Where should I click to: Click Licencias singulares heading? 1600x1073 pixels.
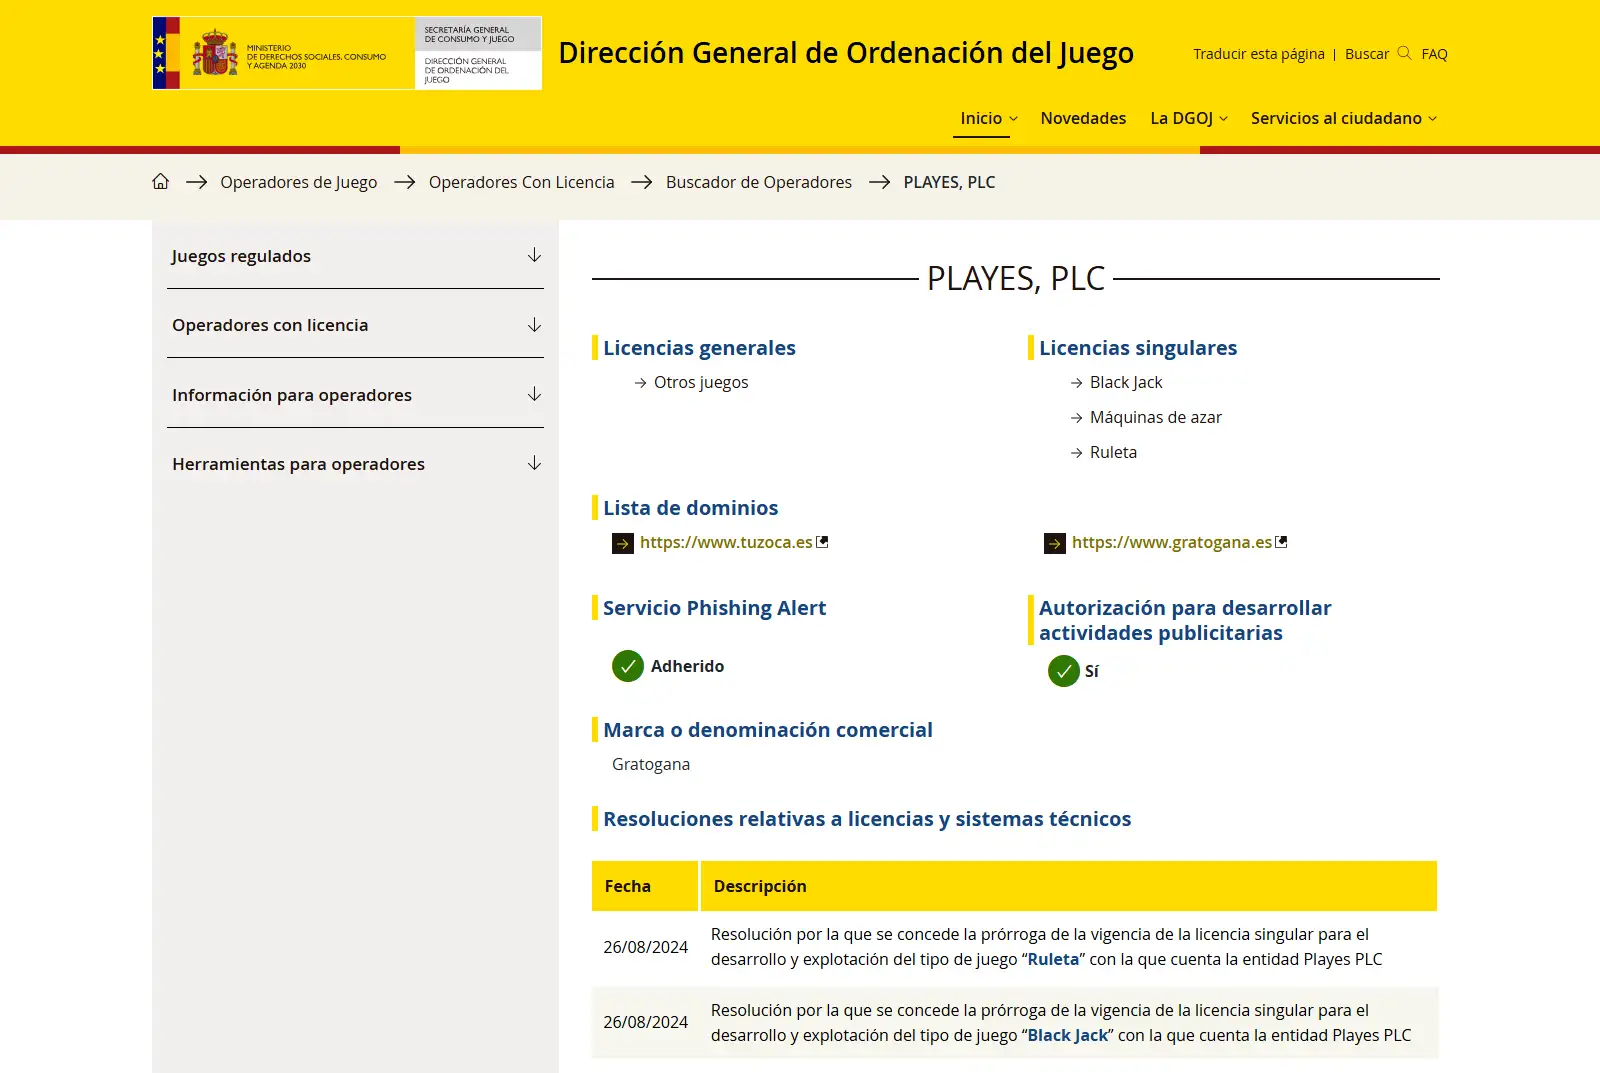coord(1138,348)
